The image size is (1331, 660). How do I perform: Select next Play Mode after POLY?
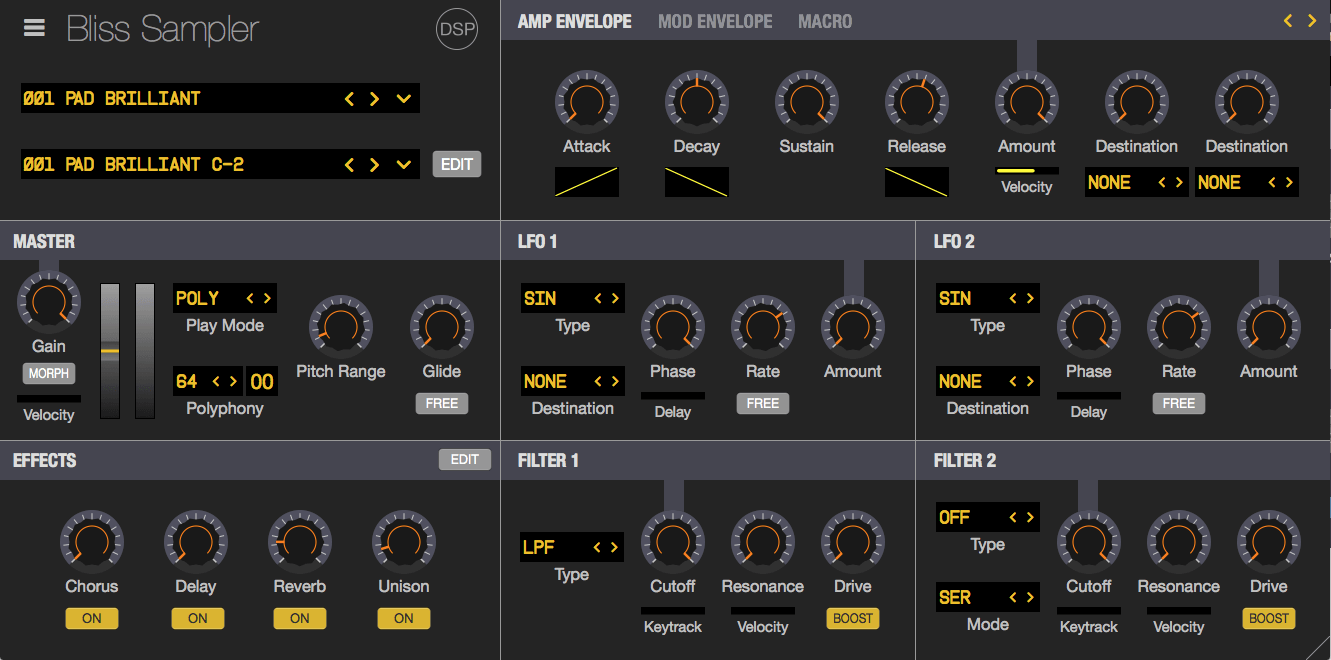(267, 298)
